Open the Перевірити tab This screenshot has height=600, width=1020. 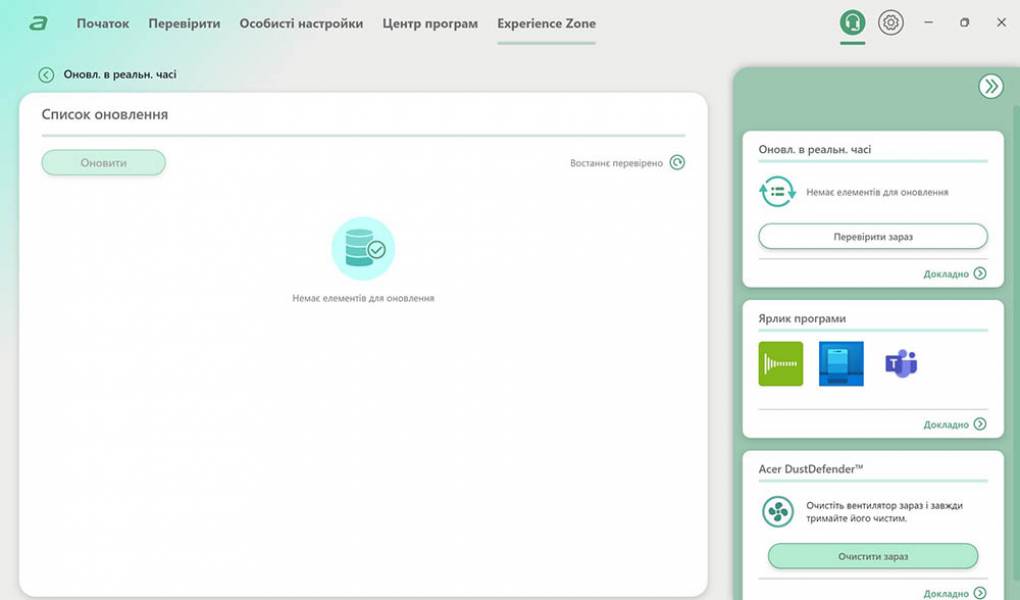pyautogui.click(x=184, y=23)
